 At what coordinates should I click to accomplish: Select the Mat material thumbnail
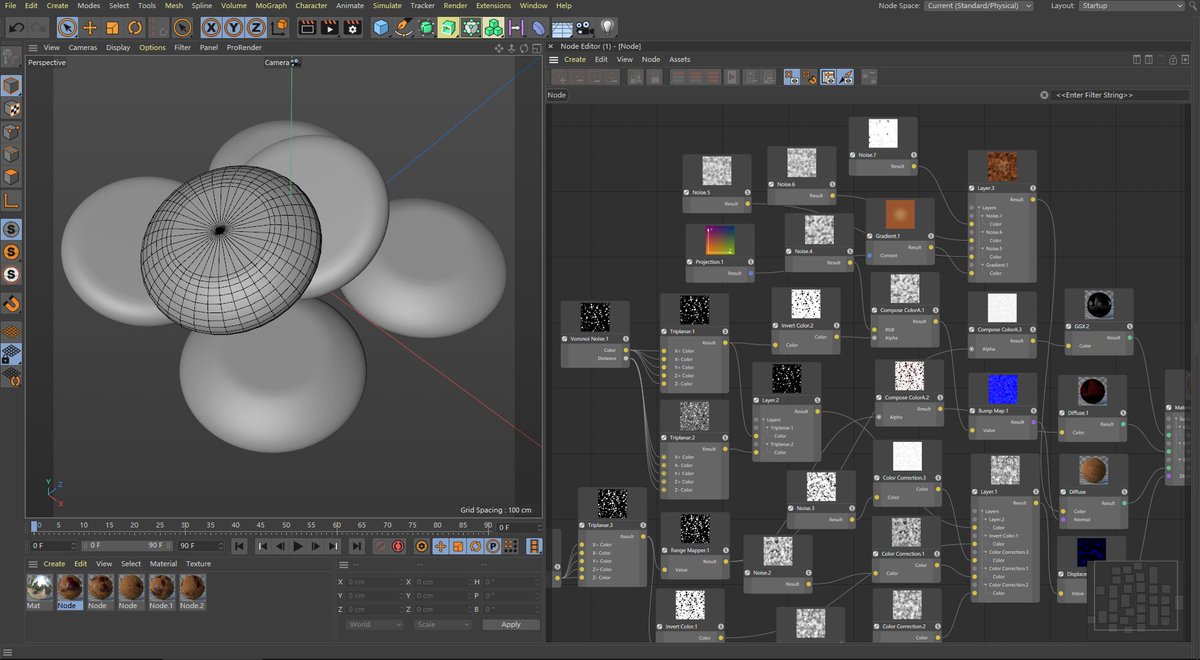[40, 592]
